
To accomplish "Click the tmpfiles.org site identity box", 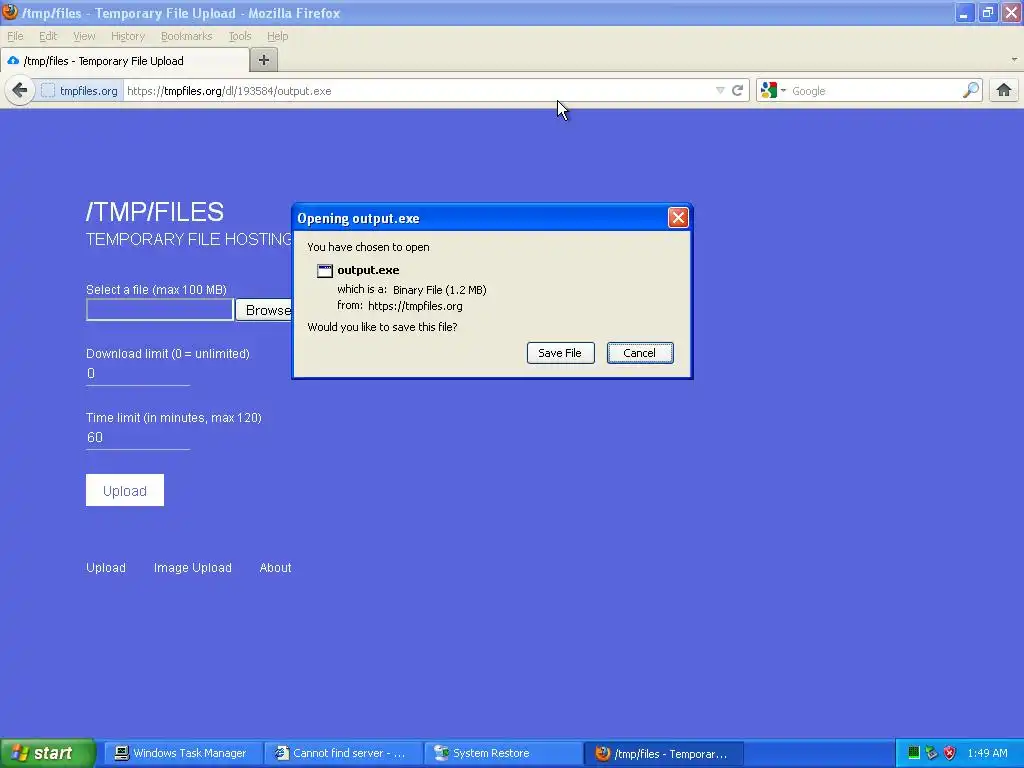I will pos(80,91).
